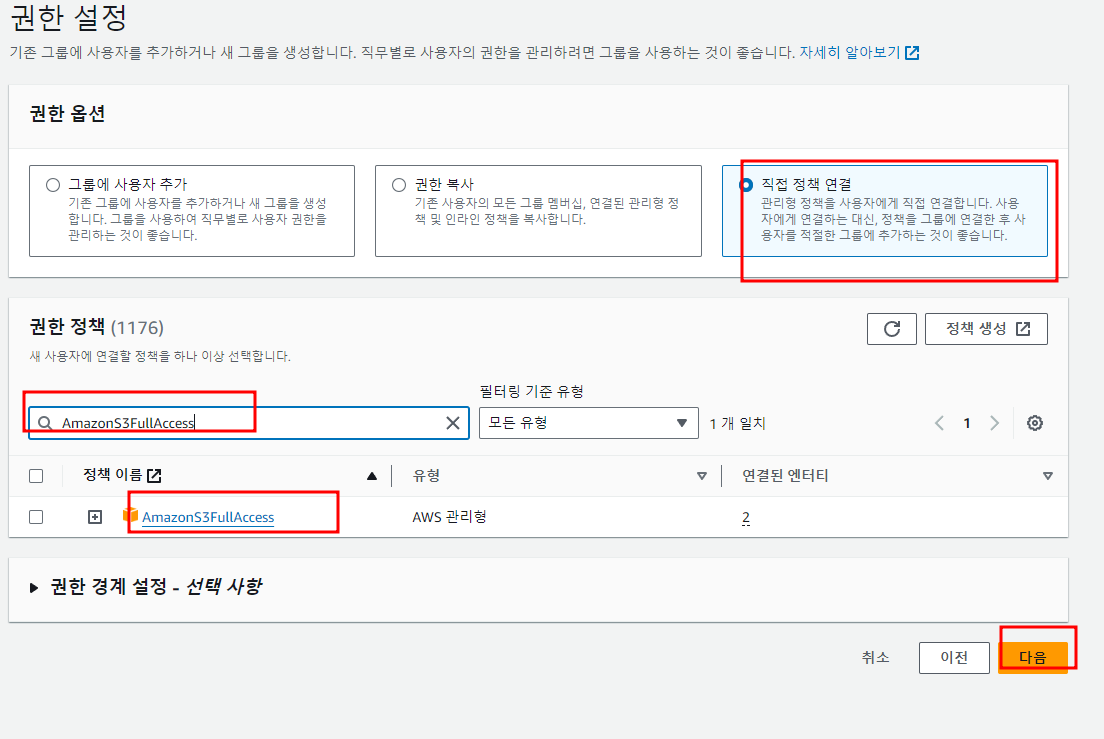
Task: Click the 취소 button
Action: click(x=875, y=657)
